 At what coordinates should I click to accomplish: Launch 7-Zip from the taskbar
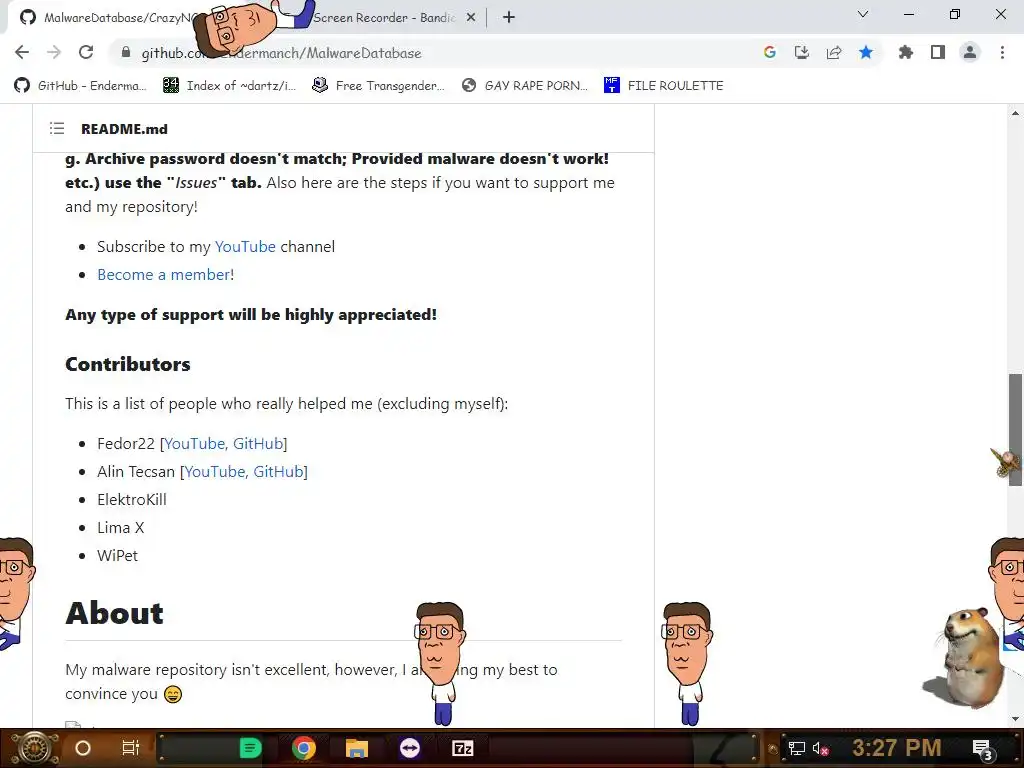[x=462, y=748]
